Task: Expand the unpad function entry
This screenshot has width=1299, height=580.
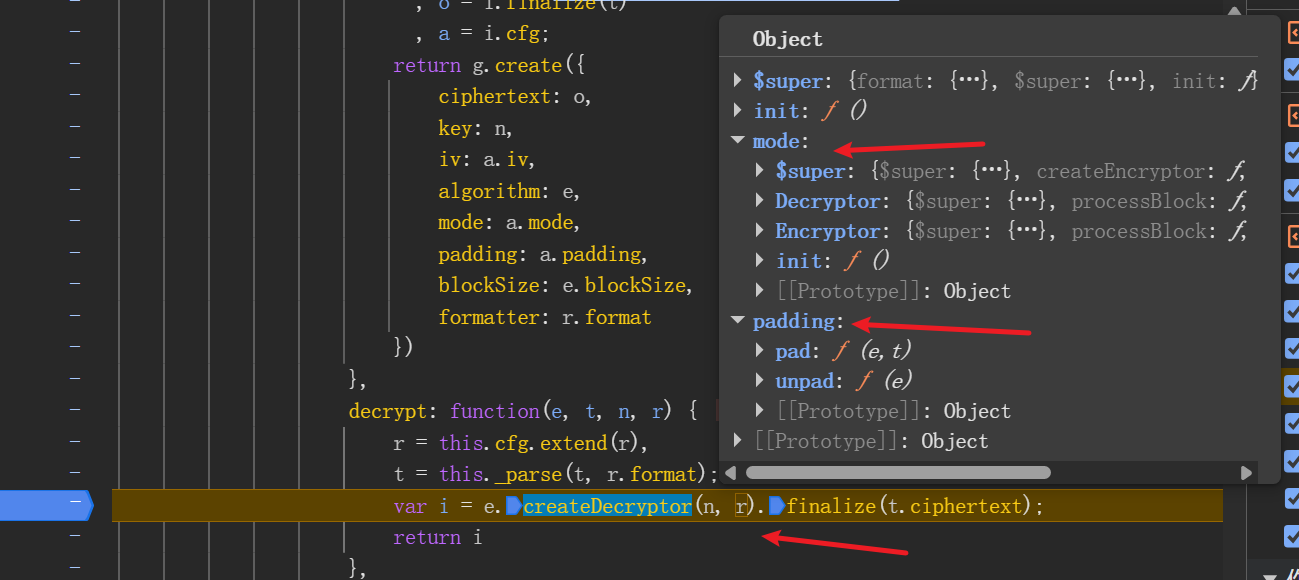Action: [761, 381]
